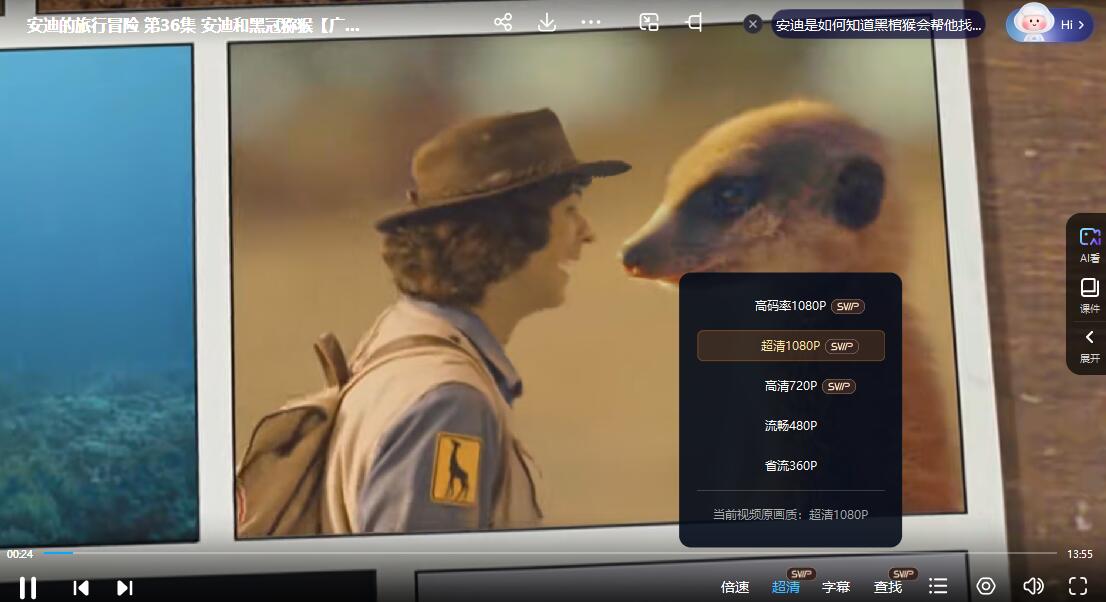This screenshot has height=602, width=1106.
Task: Open the 字幕 subtitle options
Action: pos(836,587)
